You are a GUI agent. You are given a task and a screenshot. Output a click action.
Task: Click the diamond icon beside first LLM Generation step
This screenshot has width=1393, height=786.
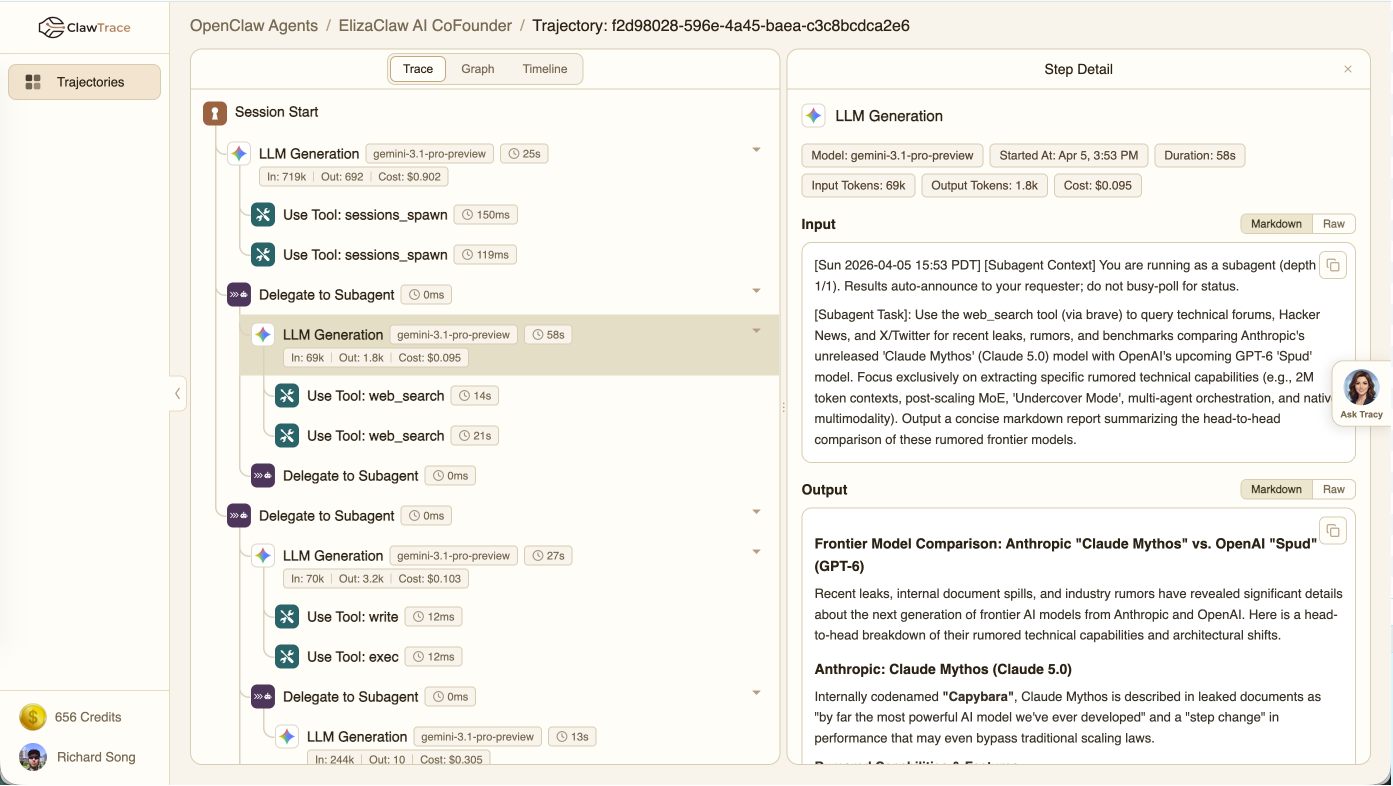click(238, 153)
